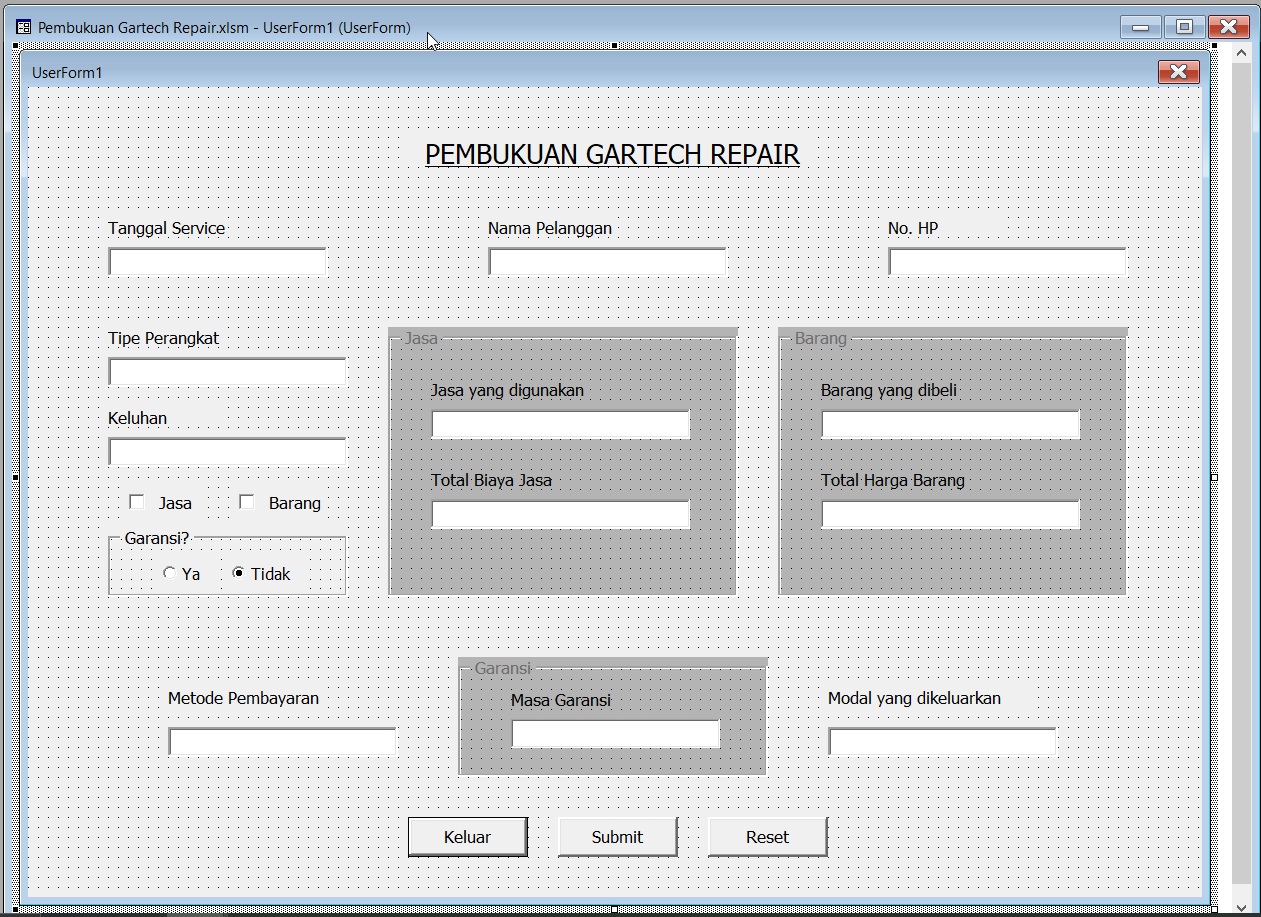
Task: Click inside the Tipe Perangkat field
Action: (226, 371)
